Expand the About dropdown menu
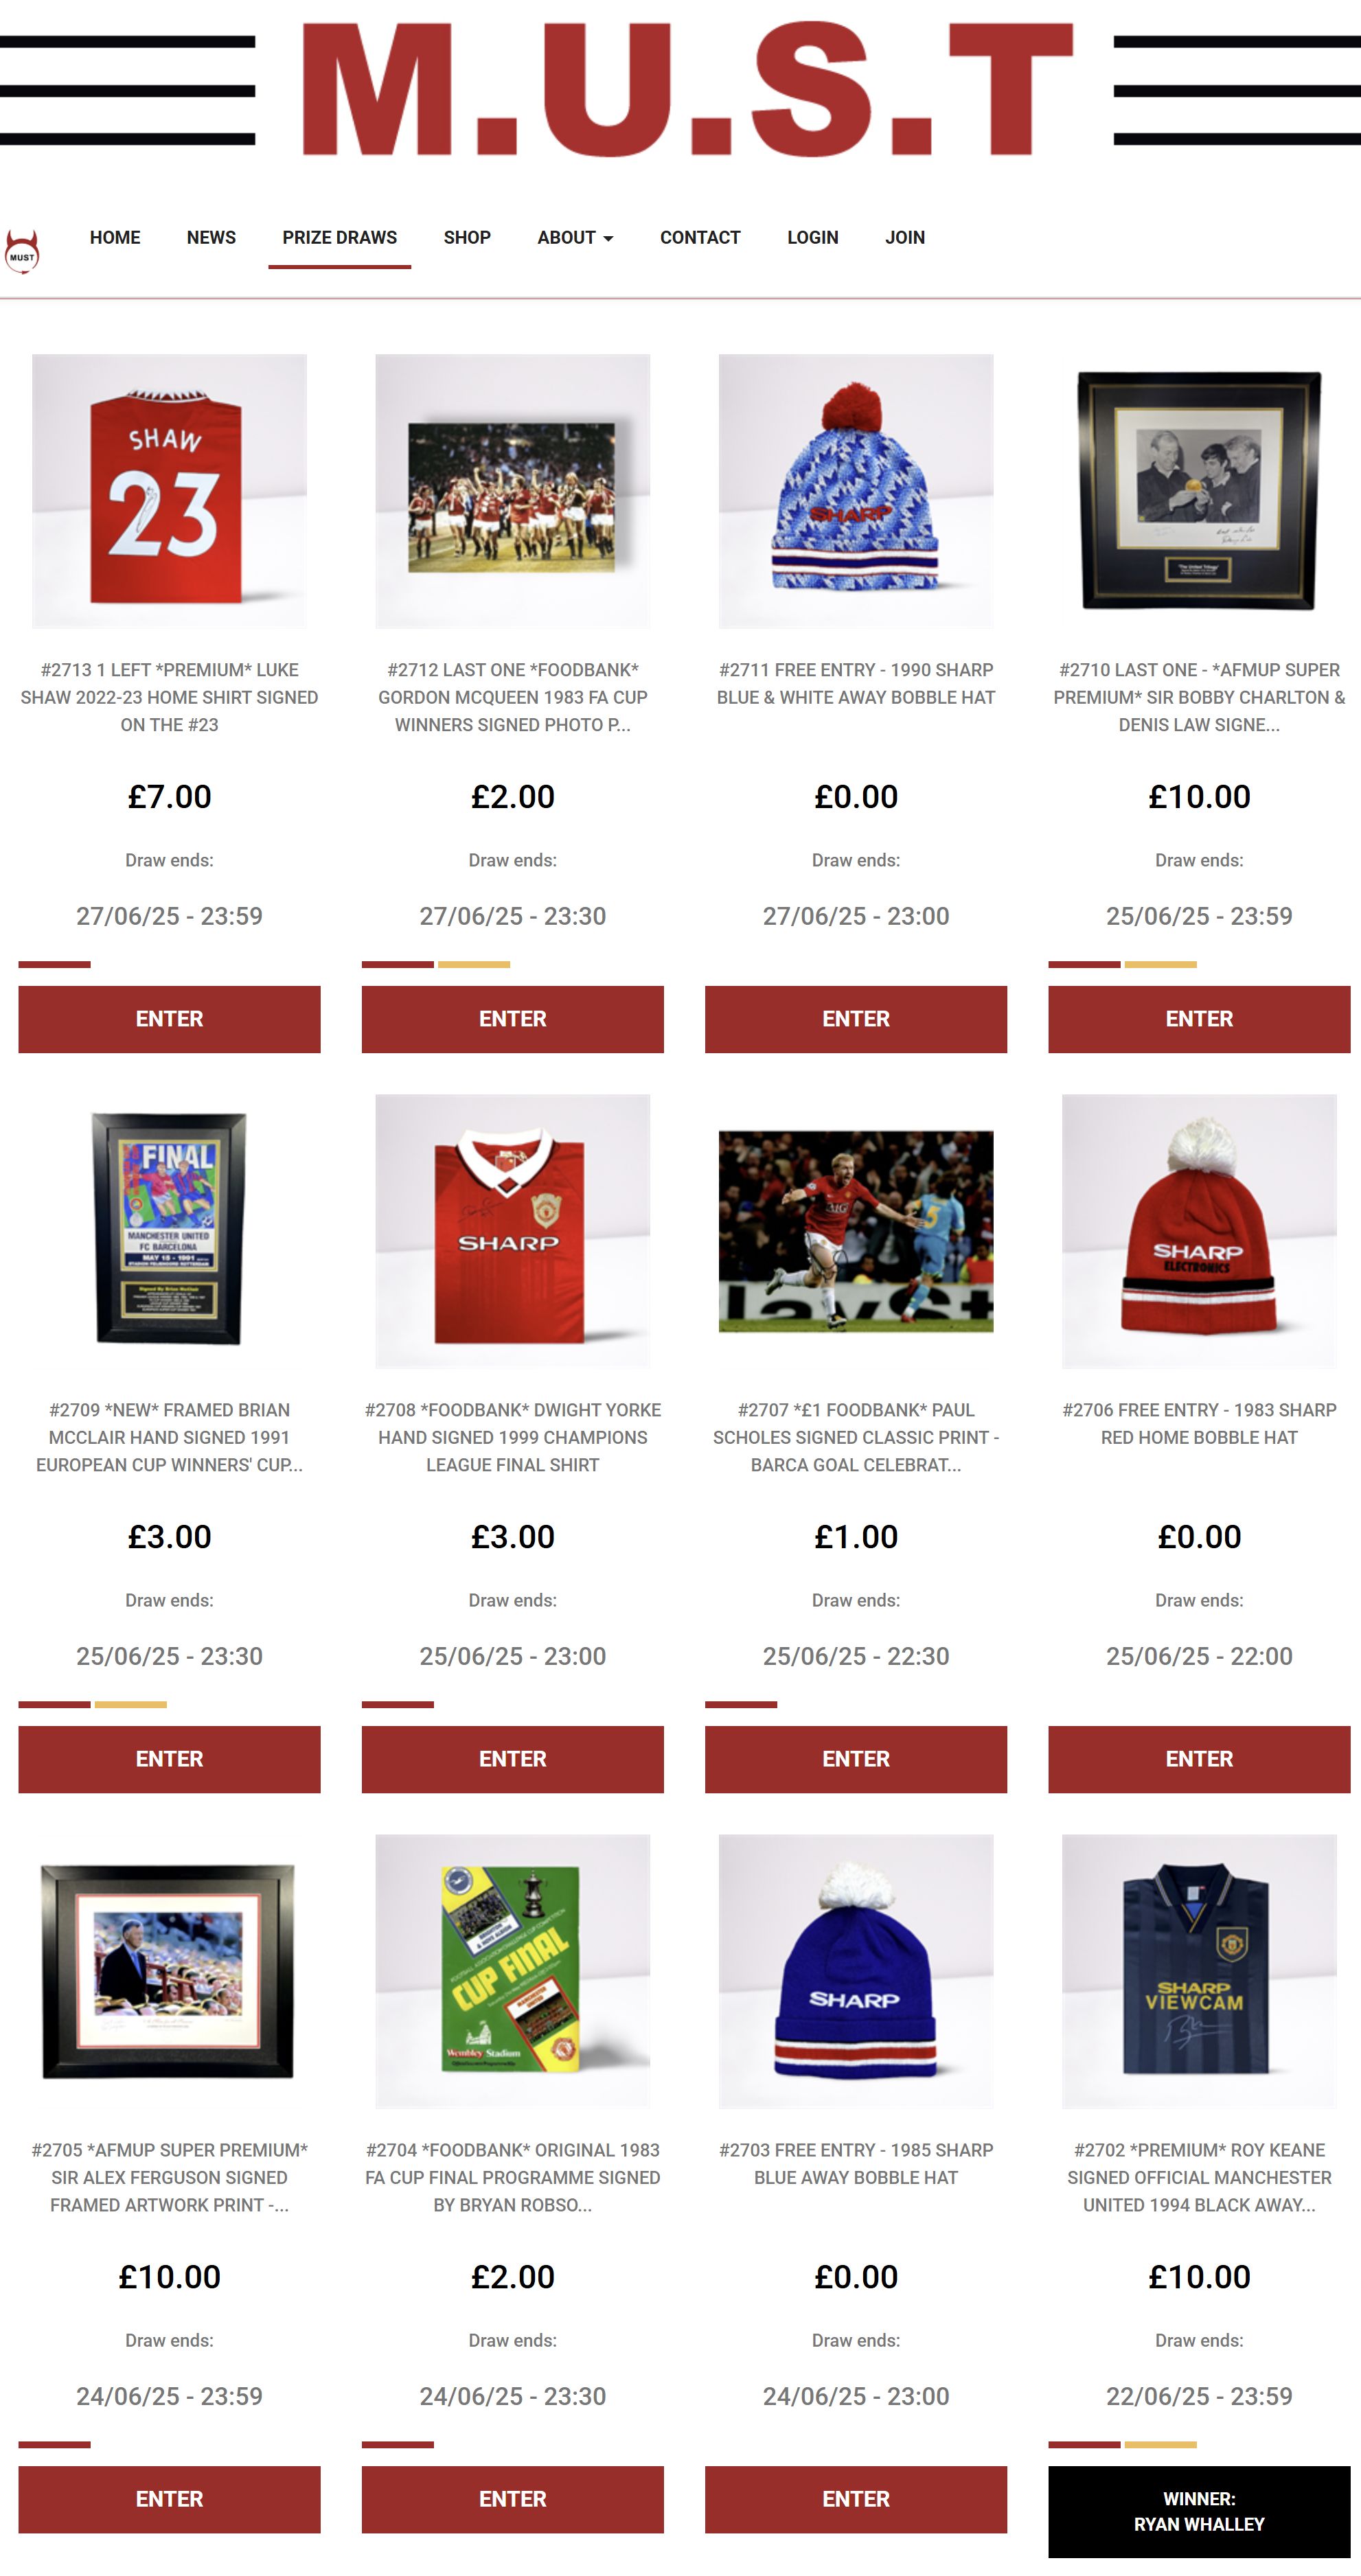Screen dimensions: 1361x2576 coord(575,238)
